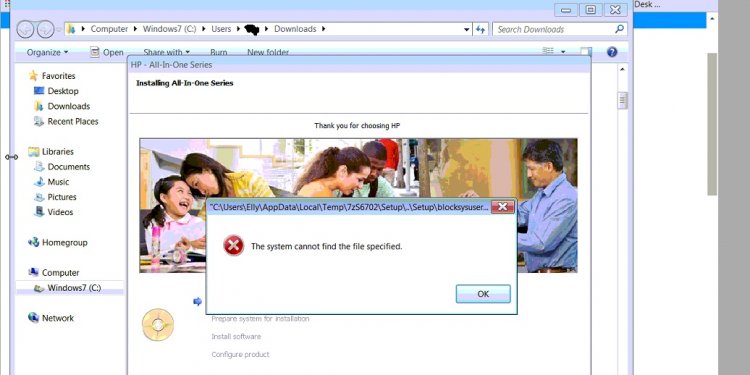Click the red error icon in dialog

[233, 246]
